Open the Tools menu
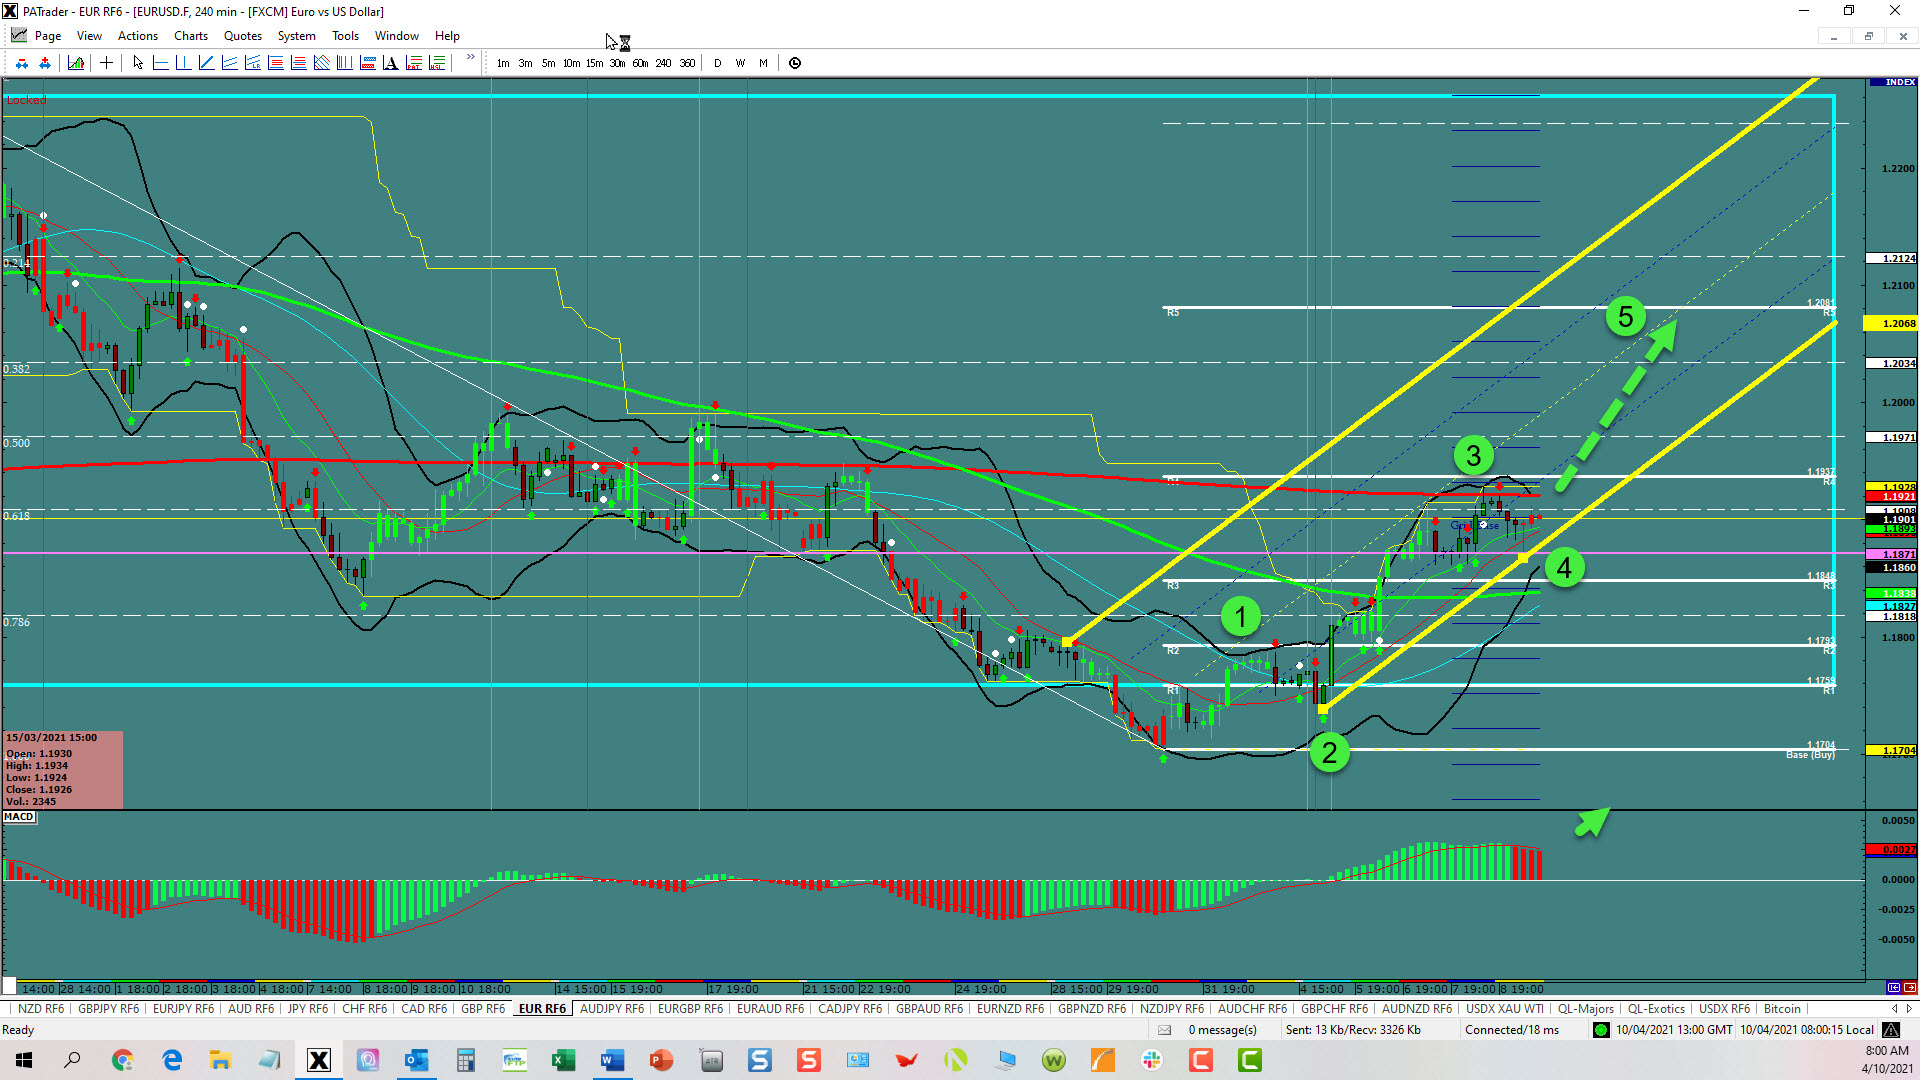 pos(346,36)
